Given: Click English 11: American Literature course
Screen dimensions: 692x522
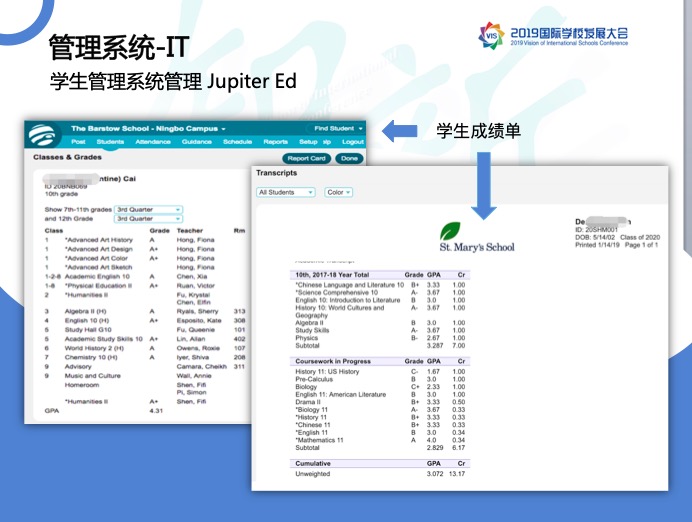Looking at the screenshot, I should (x=340, y=394).
